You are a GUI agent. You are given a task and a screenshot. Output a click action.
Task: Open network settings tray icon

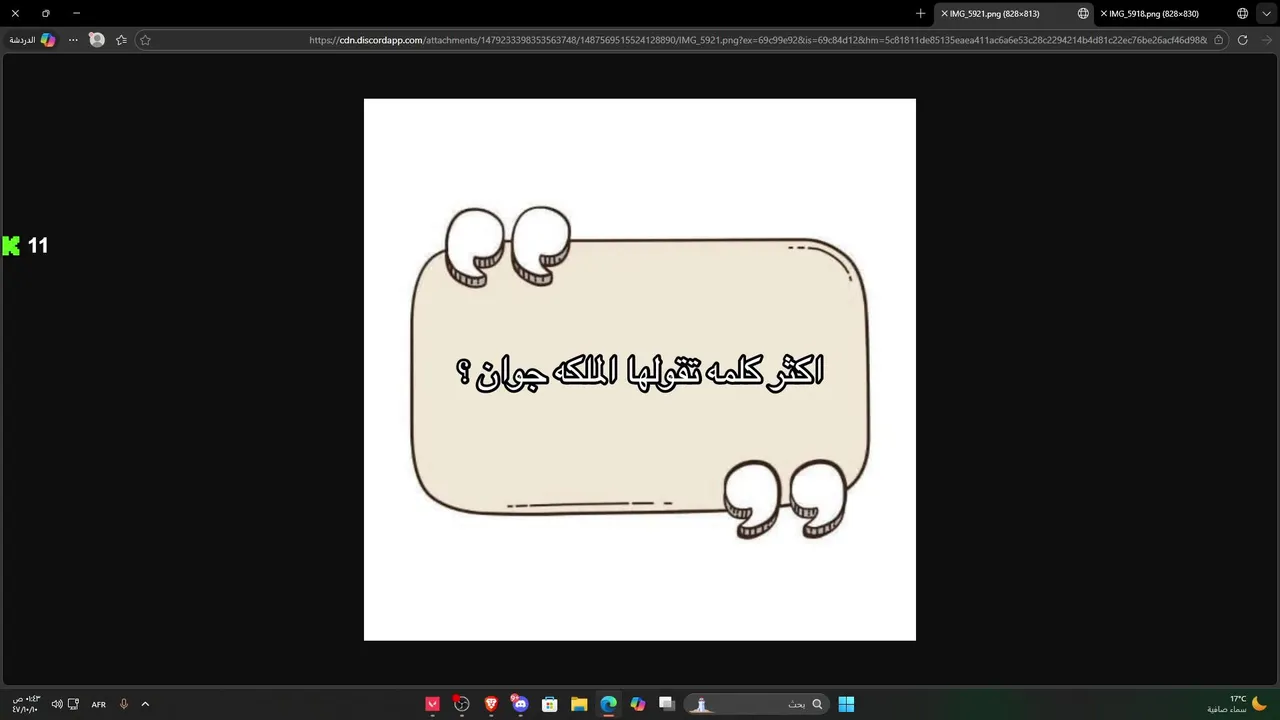click(73, 704)
